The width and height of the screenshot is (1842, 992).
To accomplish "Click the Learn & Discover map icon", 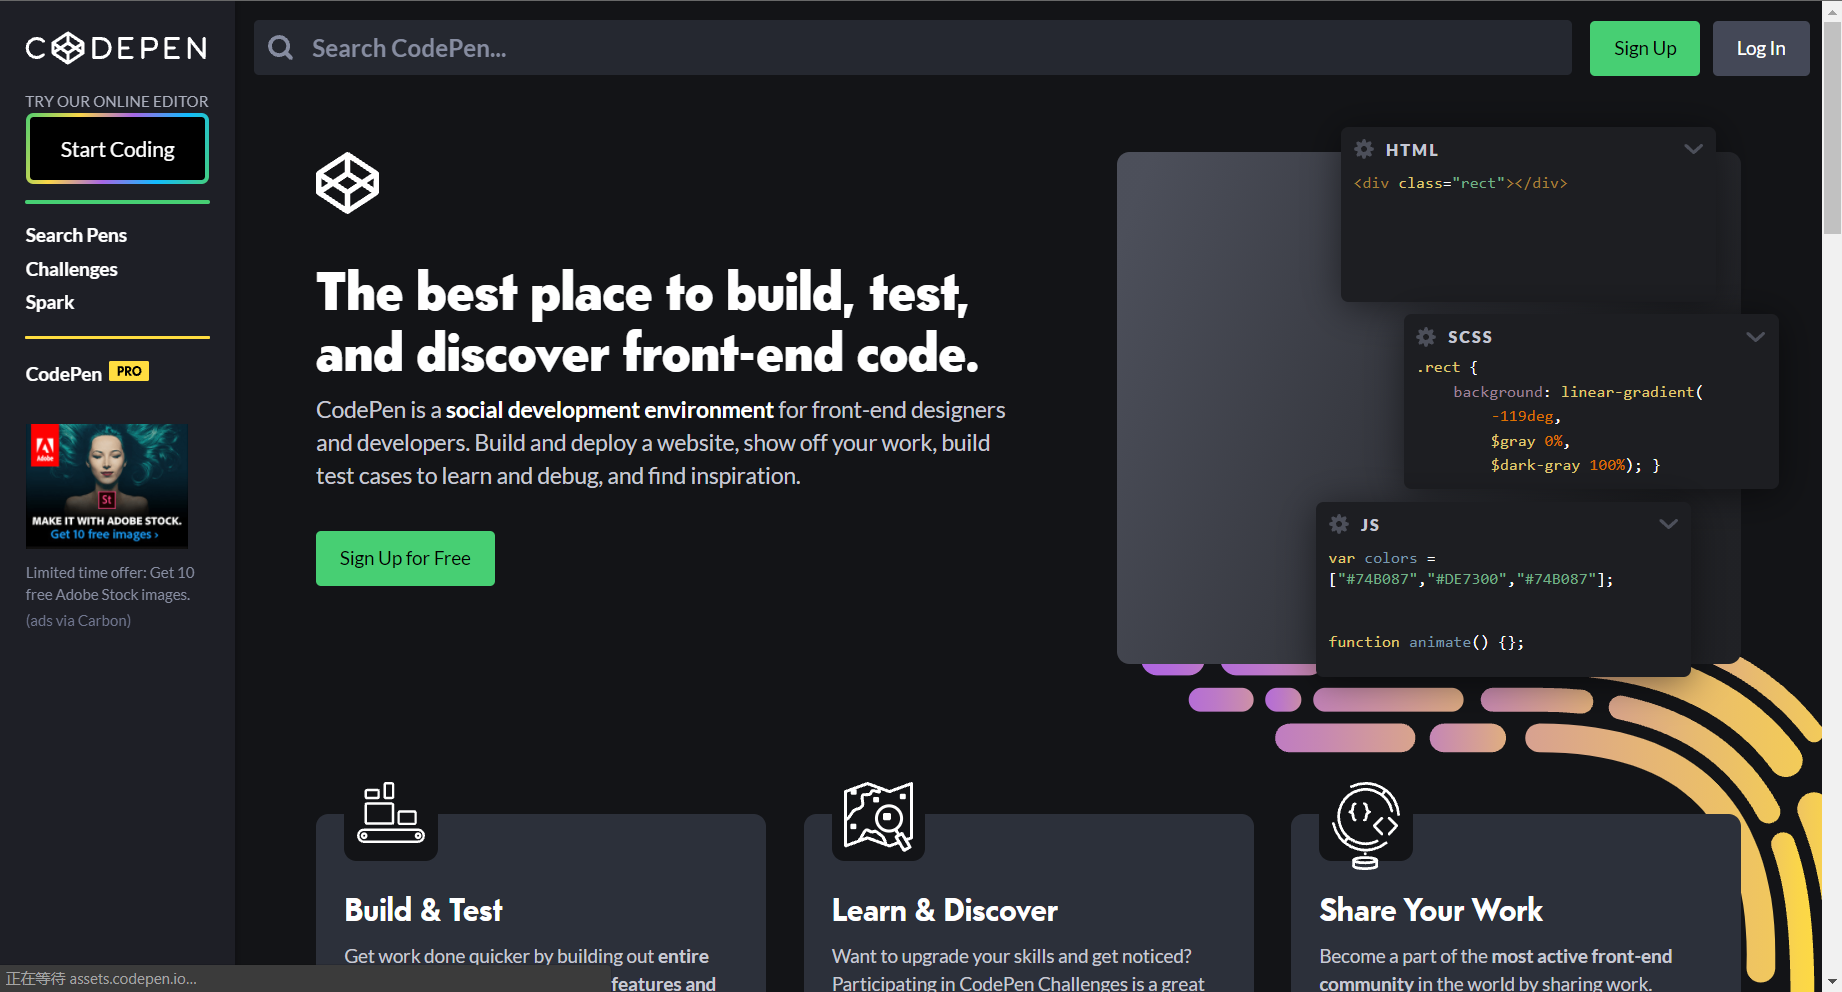I will [878, 816].
